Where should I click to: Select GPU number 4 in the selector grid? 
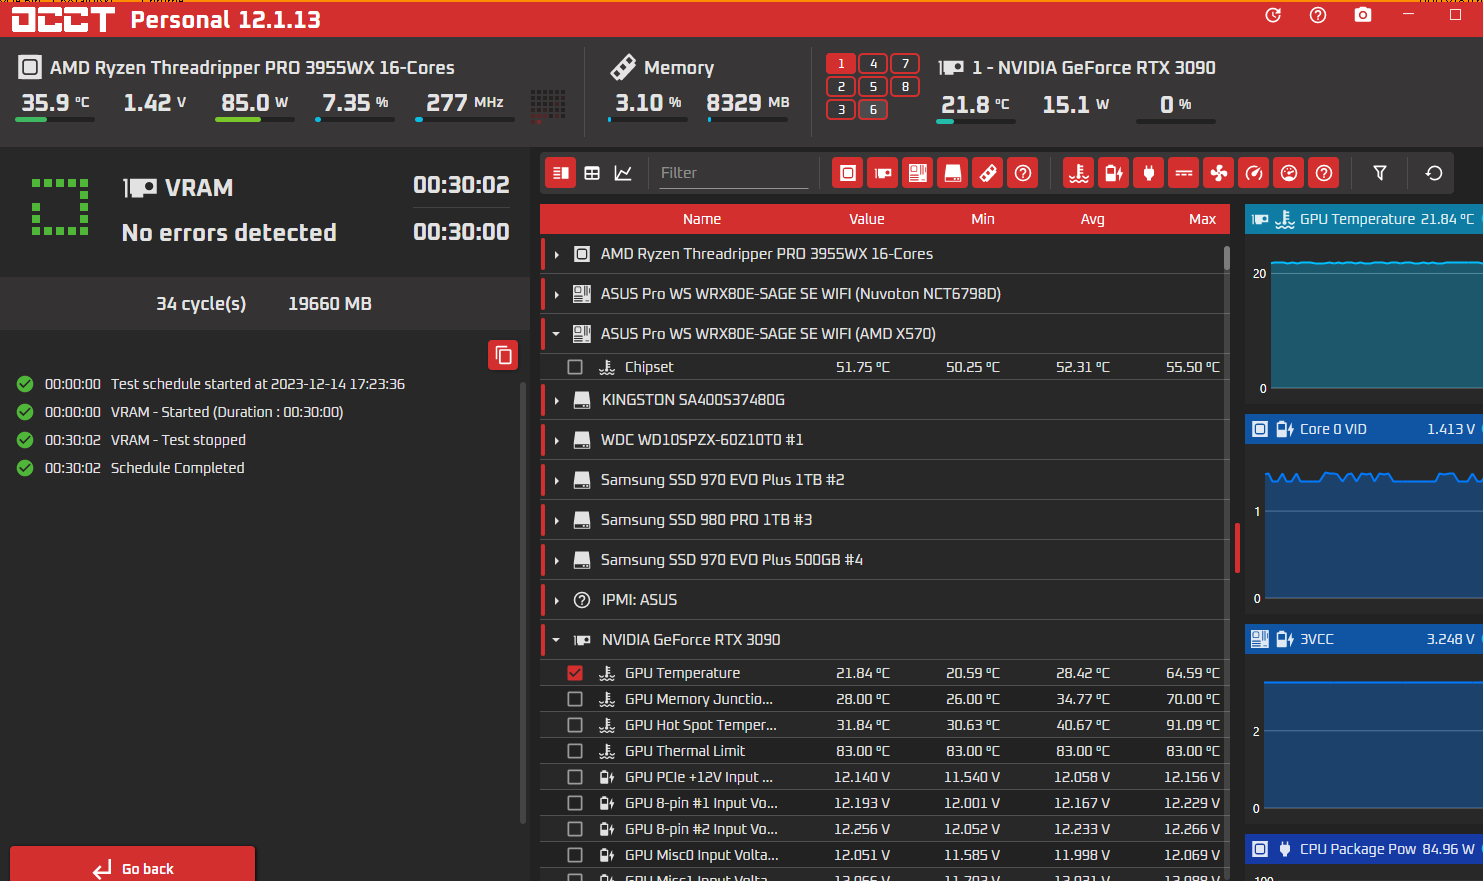coord(873,63)
